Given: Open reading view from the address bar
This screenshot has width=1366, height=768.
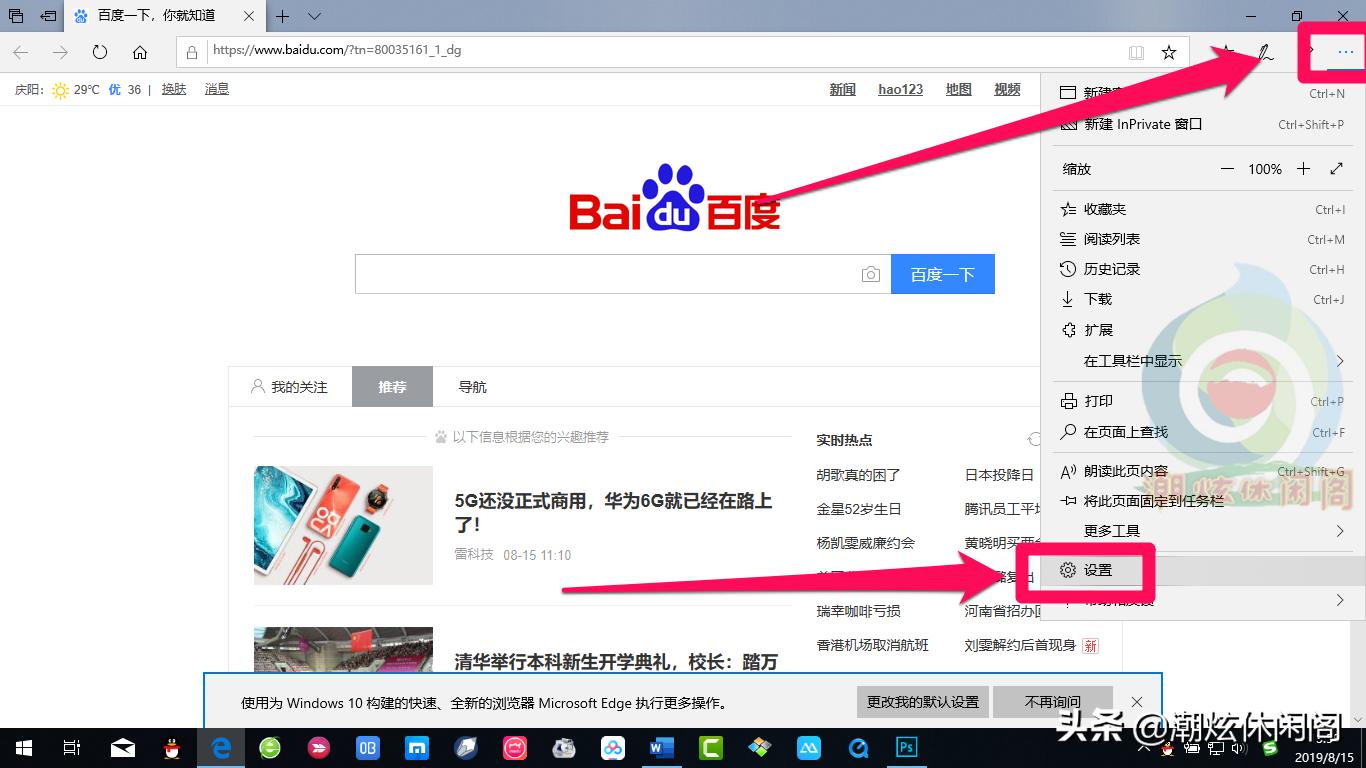Looking at the screenshot, I should (1137, 51).
